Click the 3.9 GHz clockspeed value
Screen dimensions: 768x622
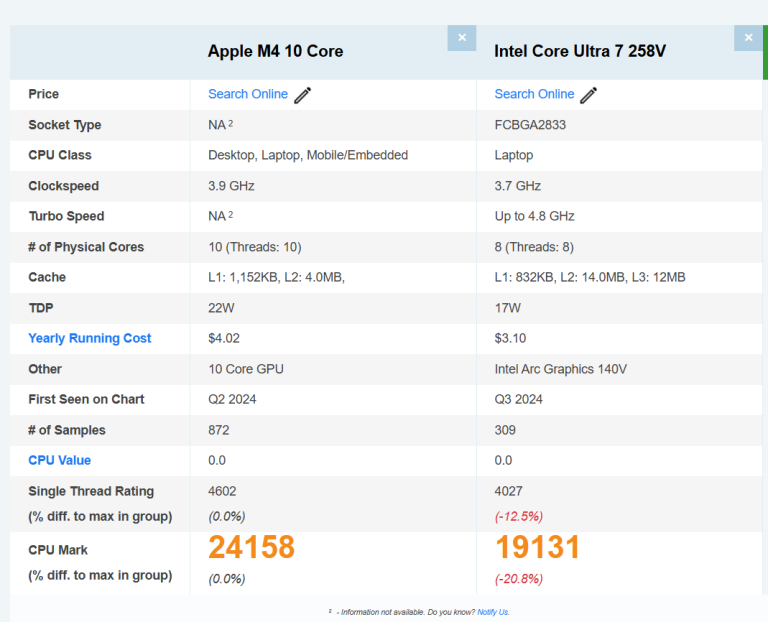tap(231, 186)
